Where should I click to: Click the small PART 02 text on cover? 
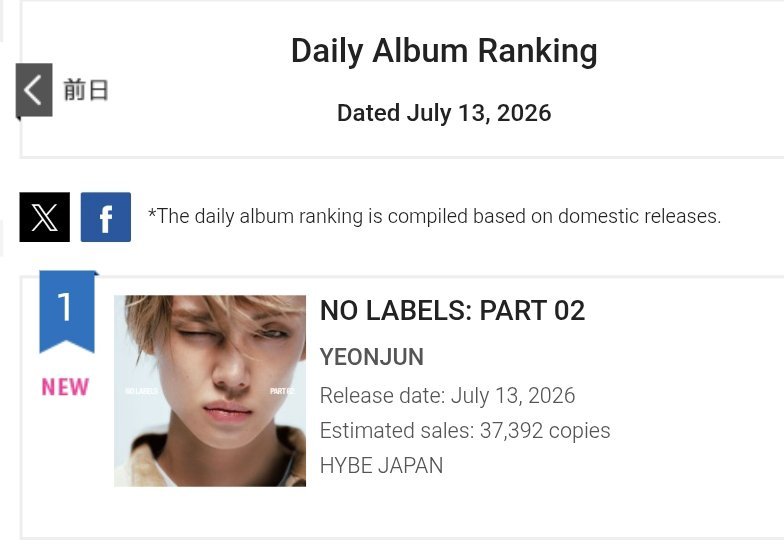[282, 391]
